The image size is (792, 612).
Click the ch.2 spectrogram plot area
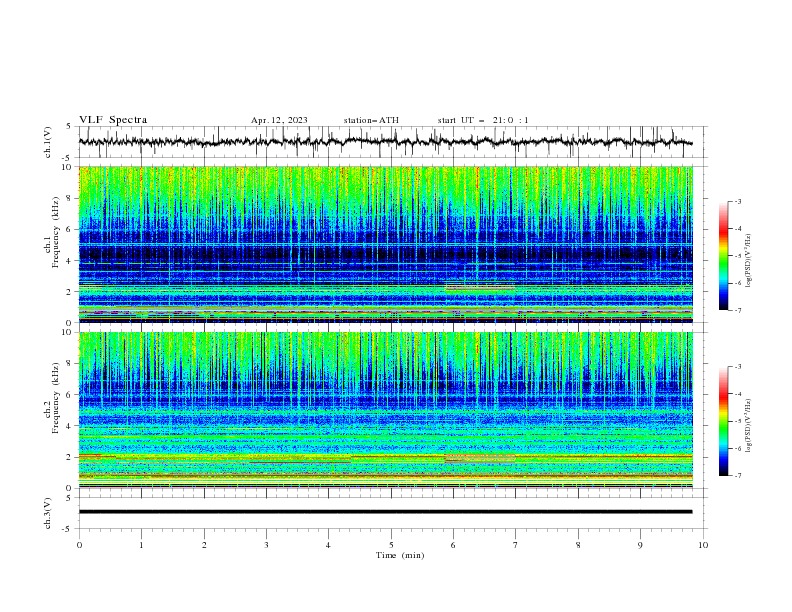385,410
